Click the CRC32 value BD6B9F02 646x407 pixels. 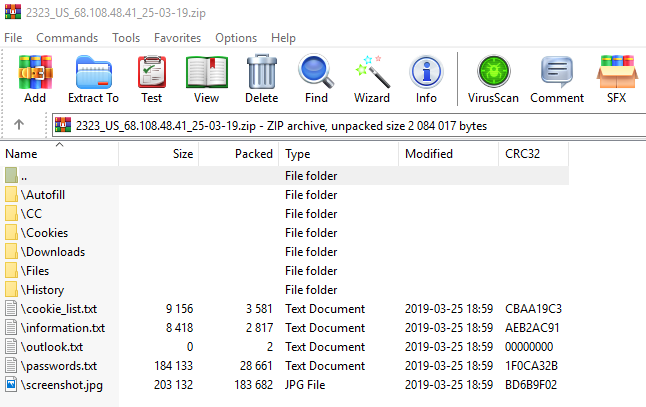531,384
